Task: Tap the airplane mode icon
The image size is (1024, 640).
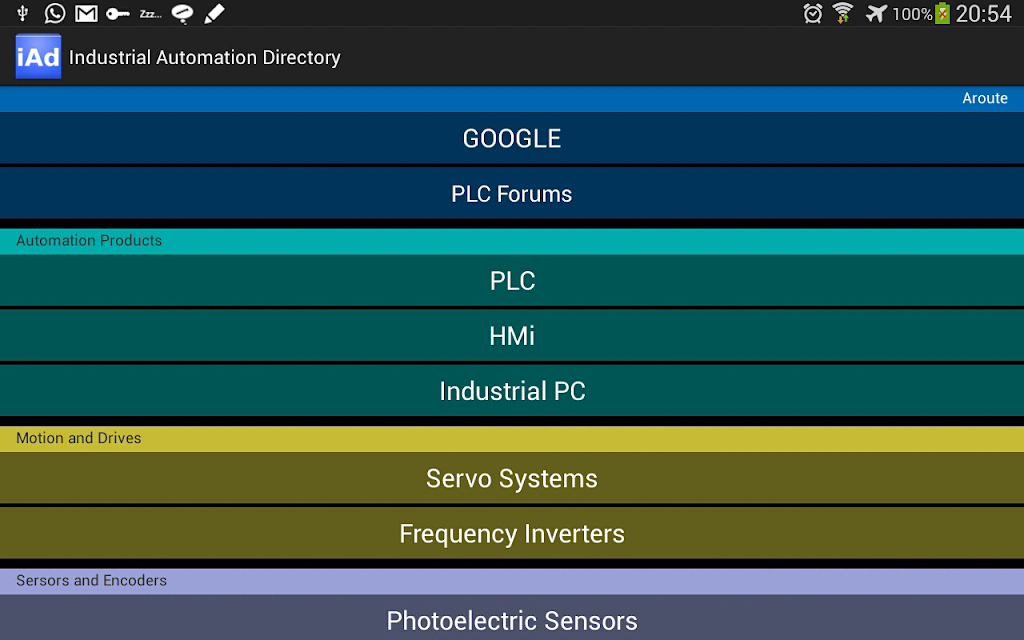Action: 876,14
